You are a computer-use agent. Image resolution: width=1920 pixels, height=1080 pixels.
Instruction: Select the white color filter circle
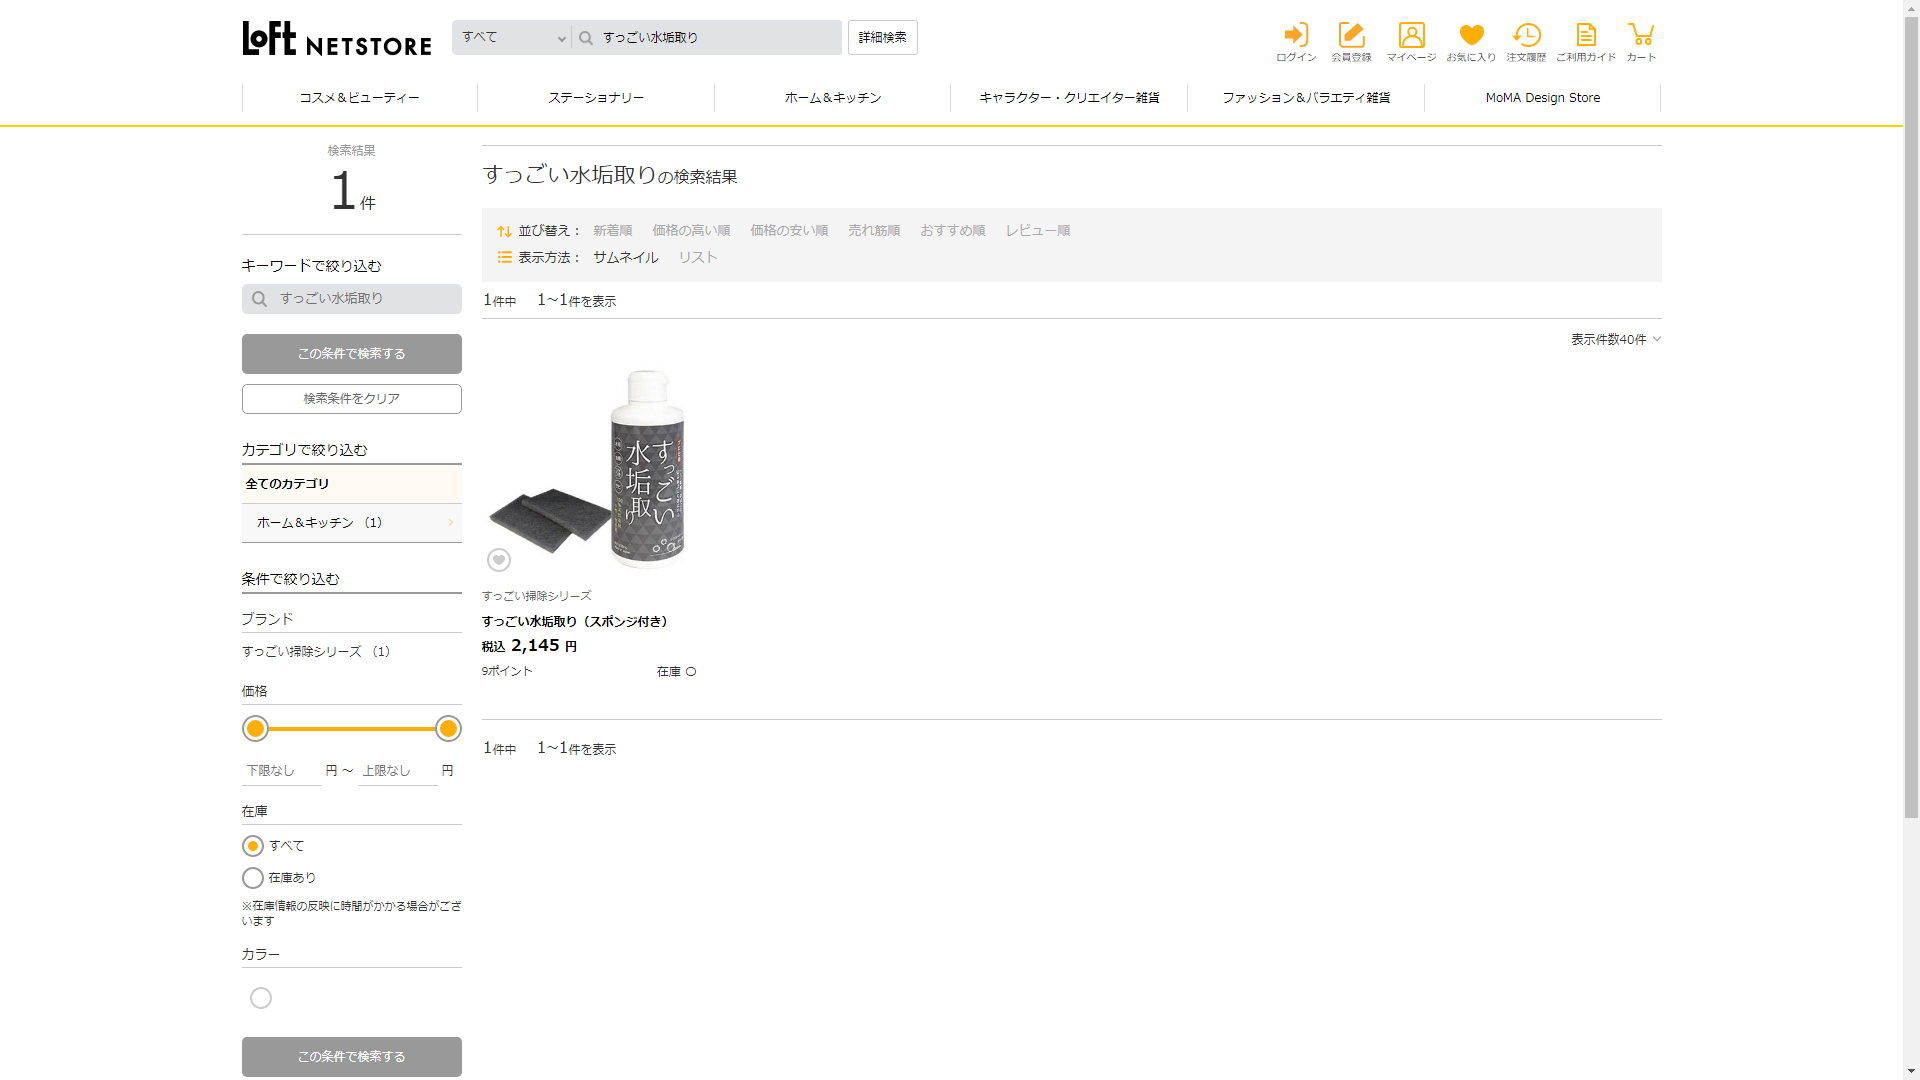[261, 998]
